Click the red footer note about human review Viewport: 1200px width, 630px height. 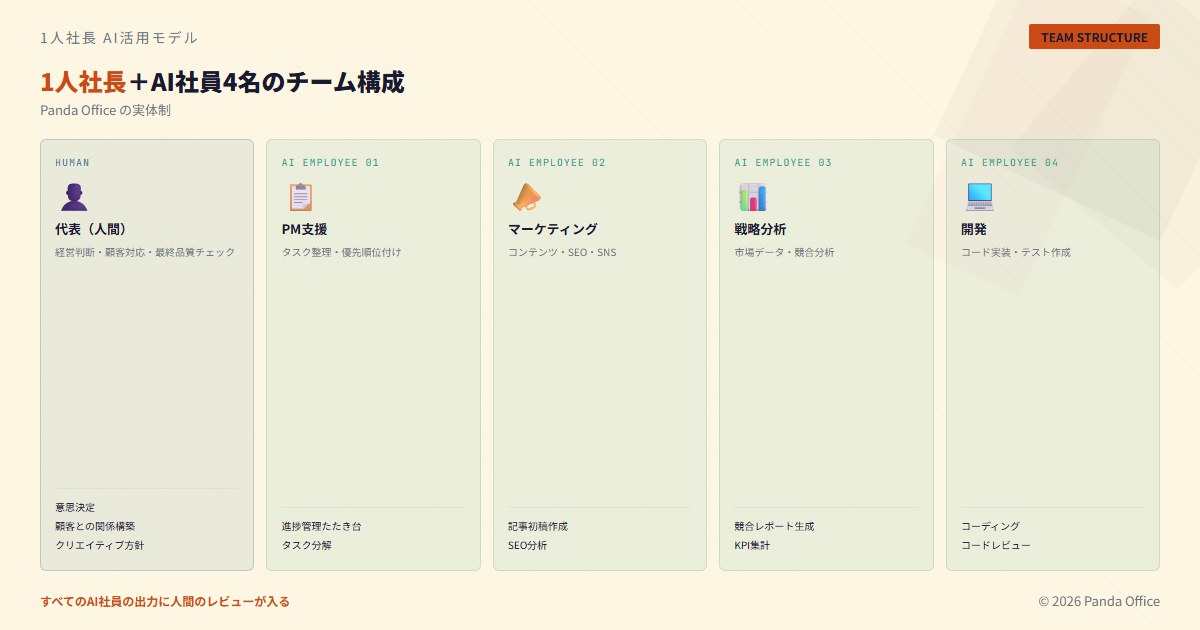point(165,601)
